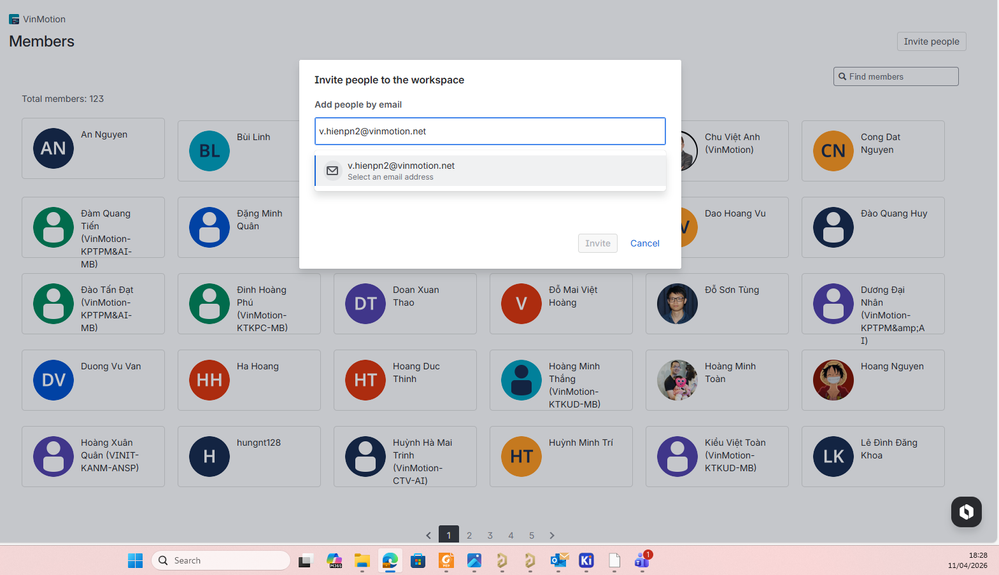The image size is (999, 575).
Task: Open Dao Hoang Vu member card
Action: pos(735,227)
